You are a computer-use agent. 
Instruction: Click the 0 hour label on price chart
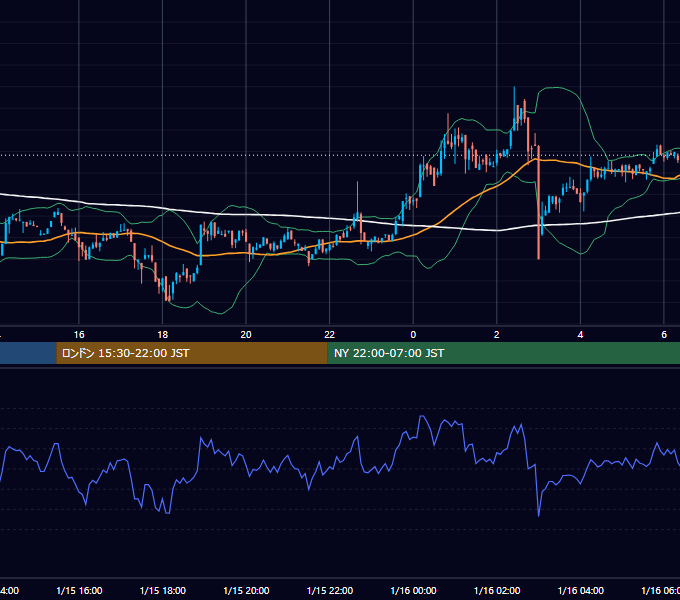pyautogui.click(x=413, y=335)
